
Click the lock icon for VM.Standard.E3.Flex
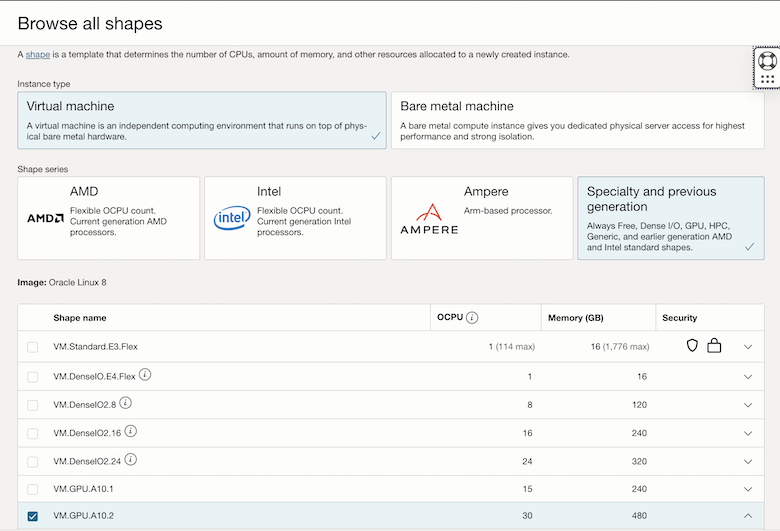[714, 346]
